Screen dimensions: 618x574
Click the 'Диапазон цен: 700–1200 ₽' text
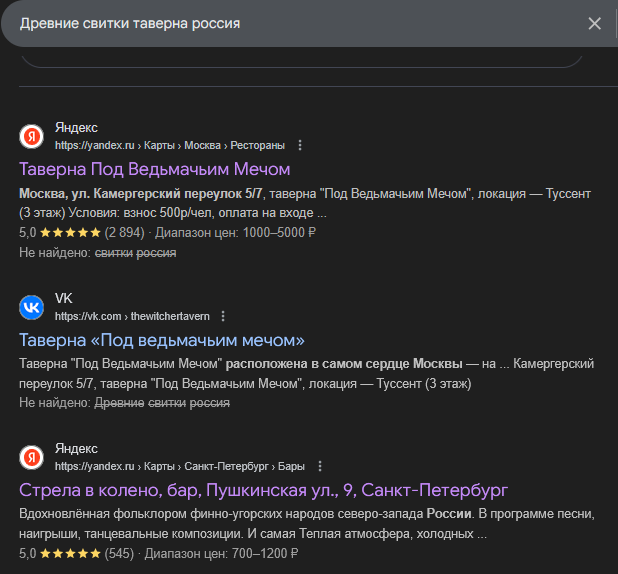[222, 554]
